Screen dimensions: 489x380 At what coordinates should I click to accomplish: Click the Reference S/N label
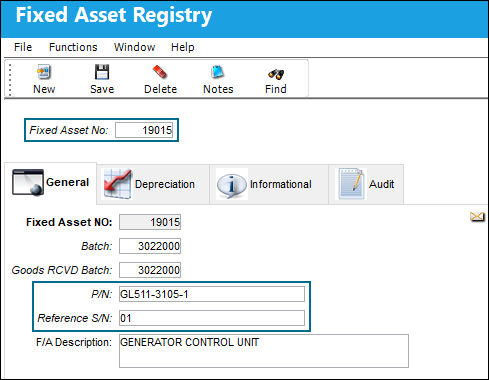75,318
